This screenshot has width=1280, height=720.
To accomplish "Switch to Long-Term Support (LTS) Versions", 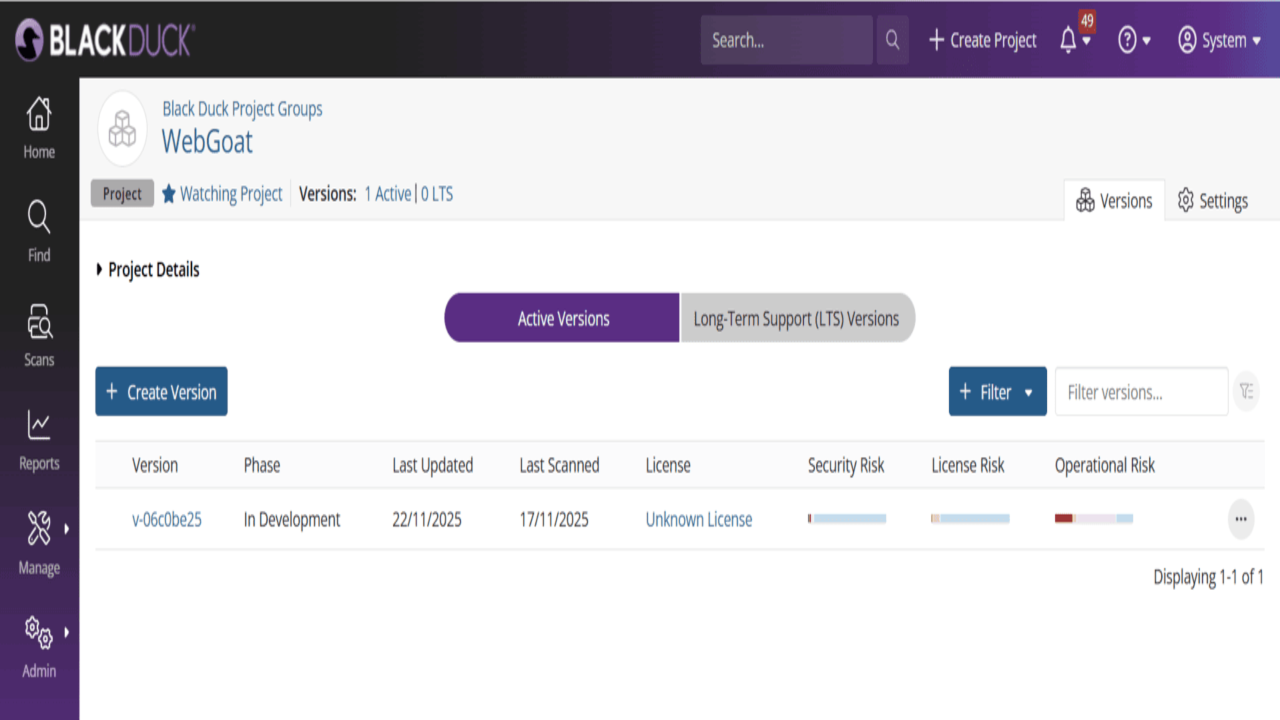I will 797,318.
